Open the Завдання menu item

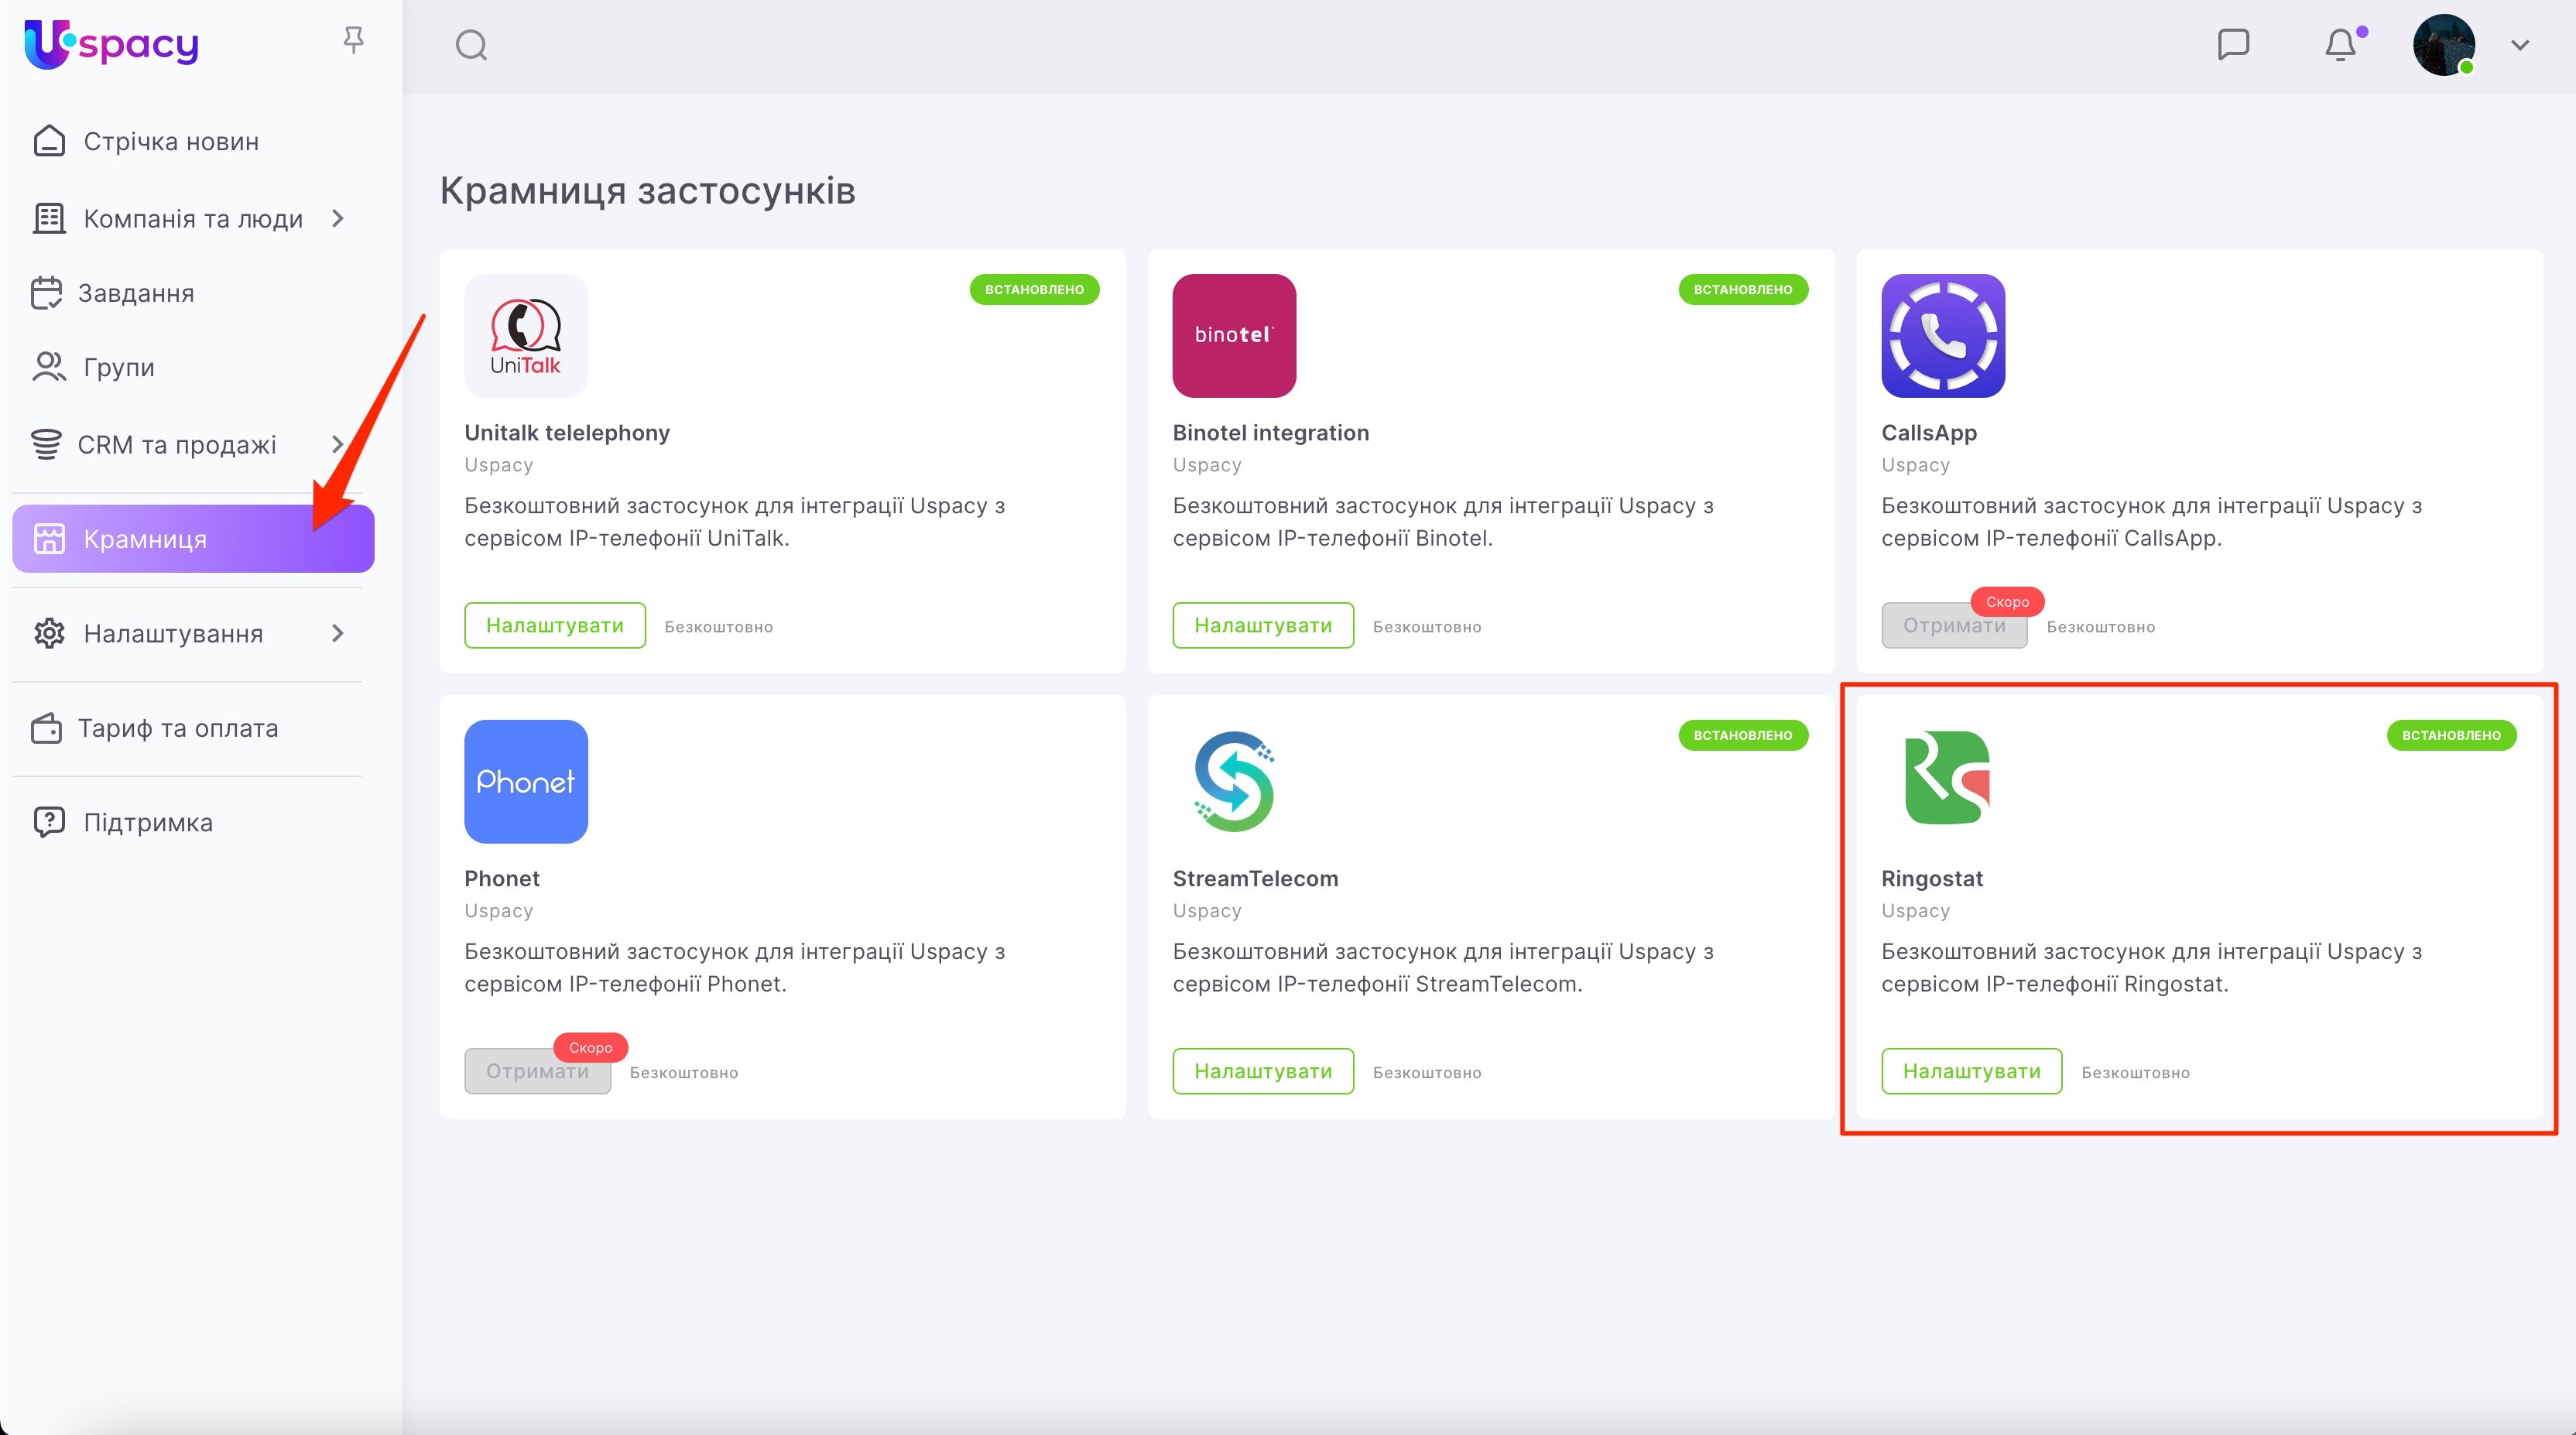(x=136, y=293)
